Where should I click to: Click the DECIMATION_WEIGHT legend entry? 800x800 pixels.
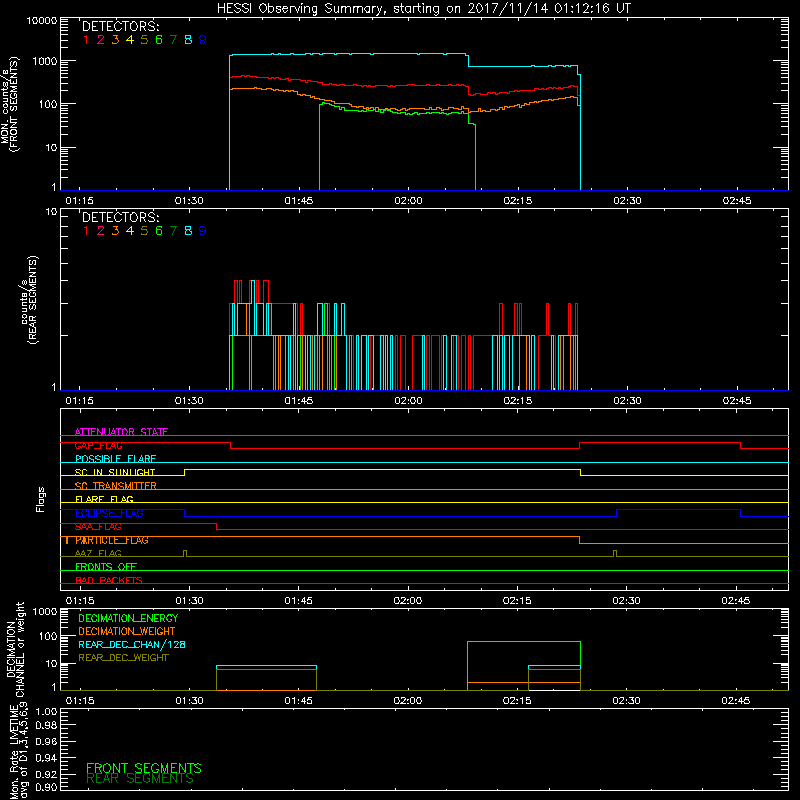[127, 631]
